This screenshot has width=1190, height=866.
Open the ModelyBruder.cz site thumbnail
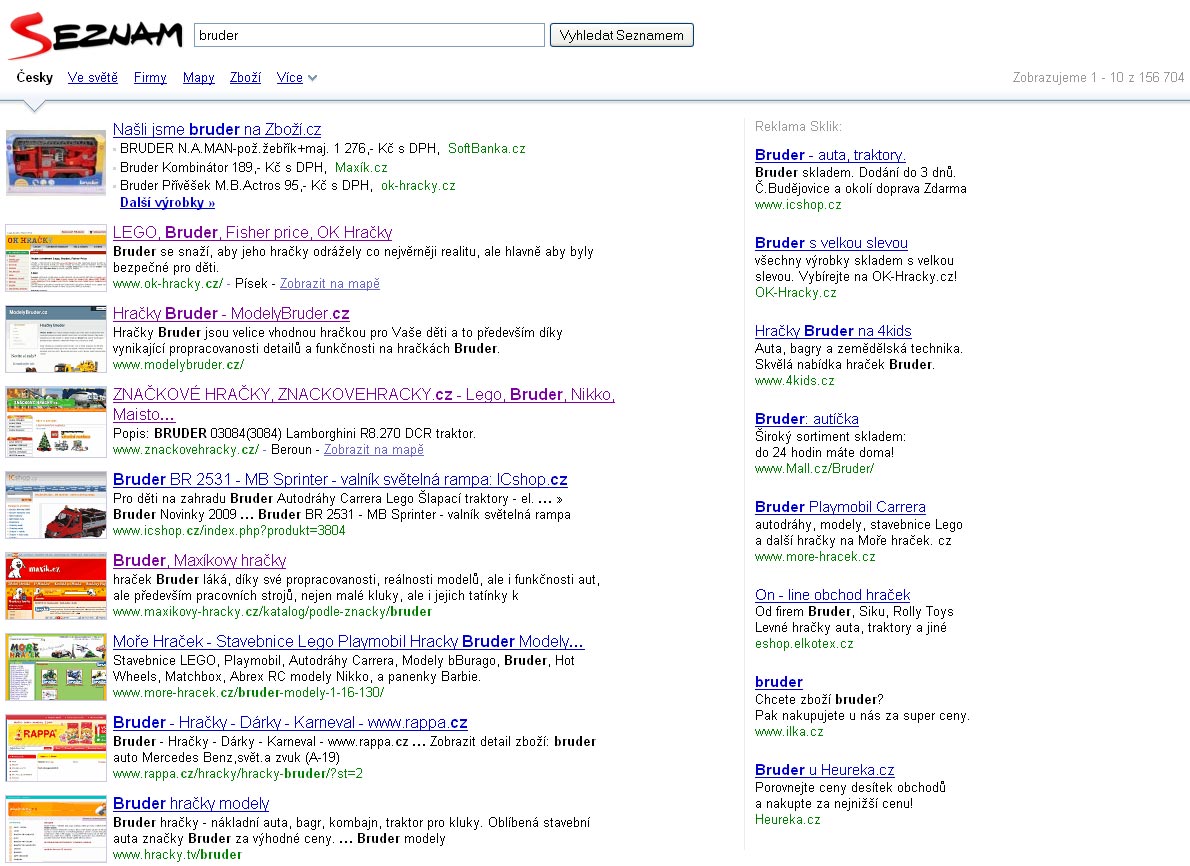click(55, 339)
